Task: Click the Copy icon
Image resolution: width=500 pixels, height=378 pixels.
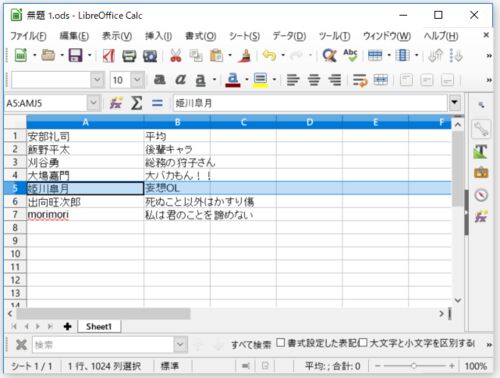Action: tap(196, 55)
